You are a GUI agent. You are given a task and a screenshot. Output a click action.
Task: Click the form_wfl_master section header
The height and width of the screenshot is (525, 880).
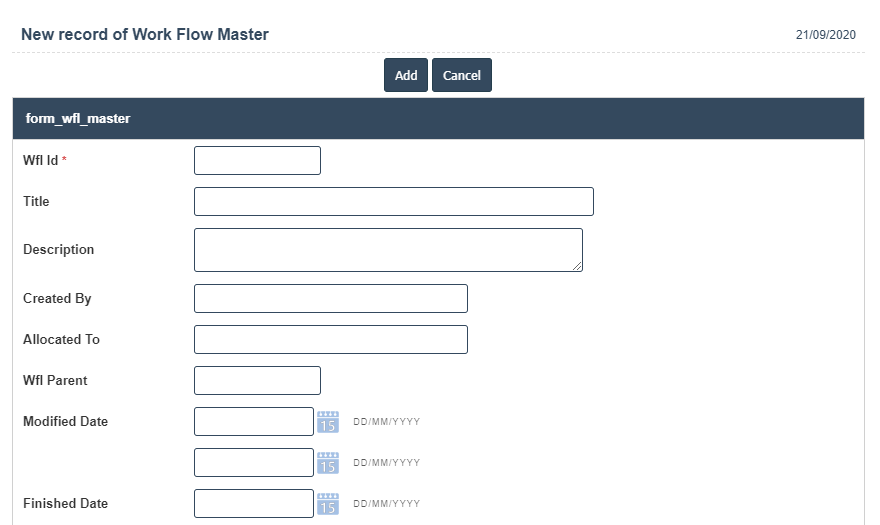click(x=78, y=118)
